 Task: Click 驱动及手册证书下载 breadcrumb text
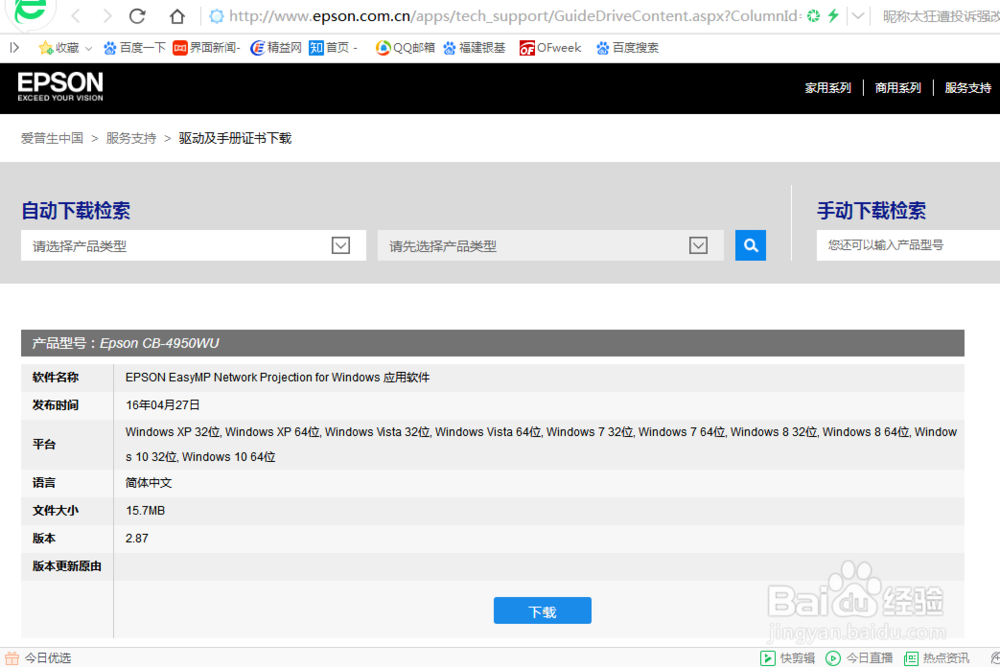pos(235,138)
